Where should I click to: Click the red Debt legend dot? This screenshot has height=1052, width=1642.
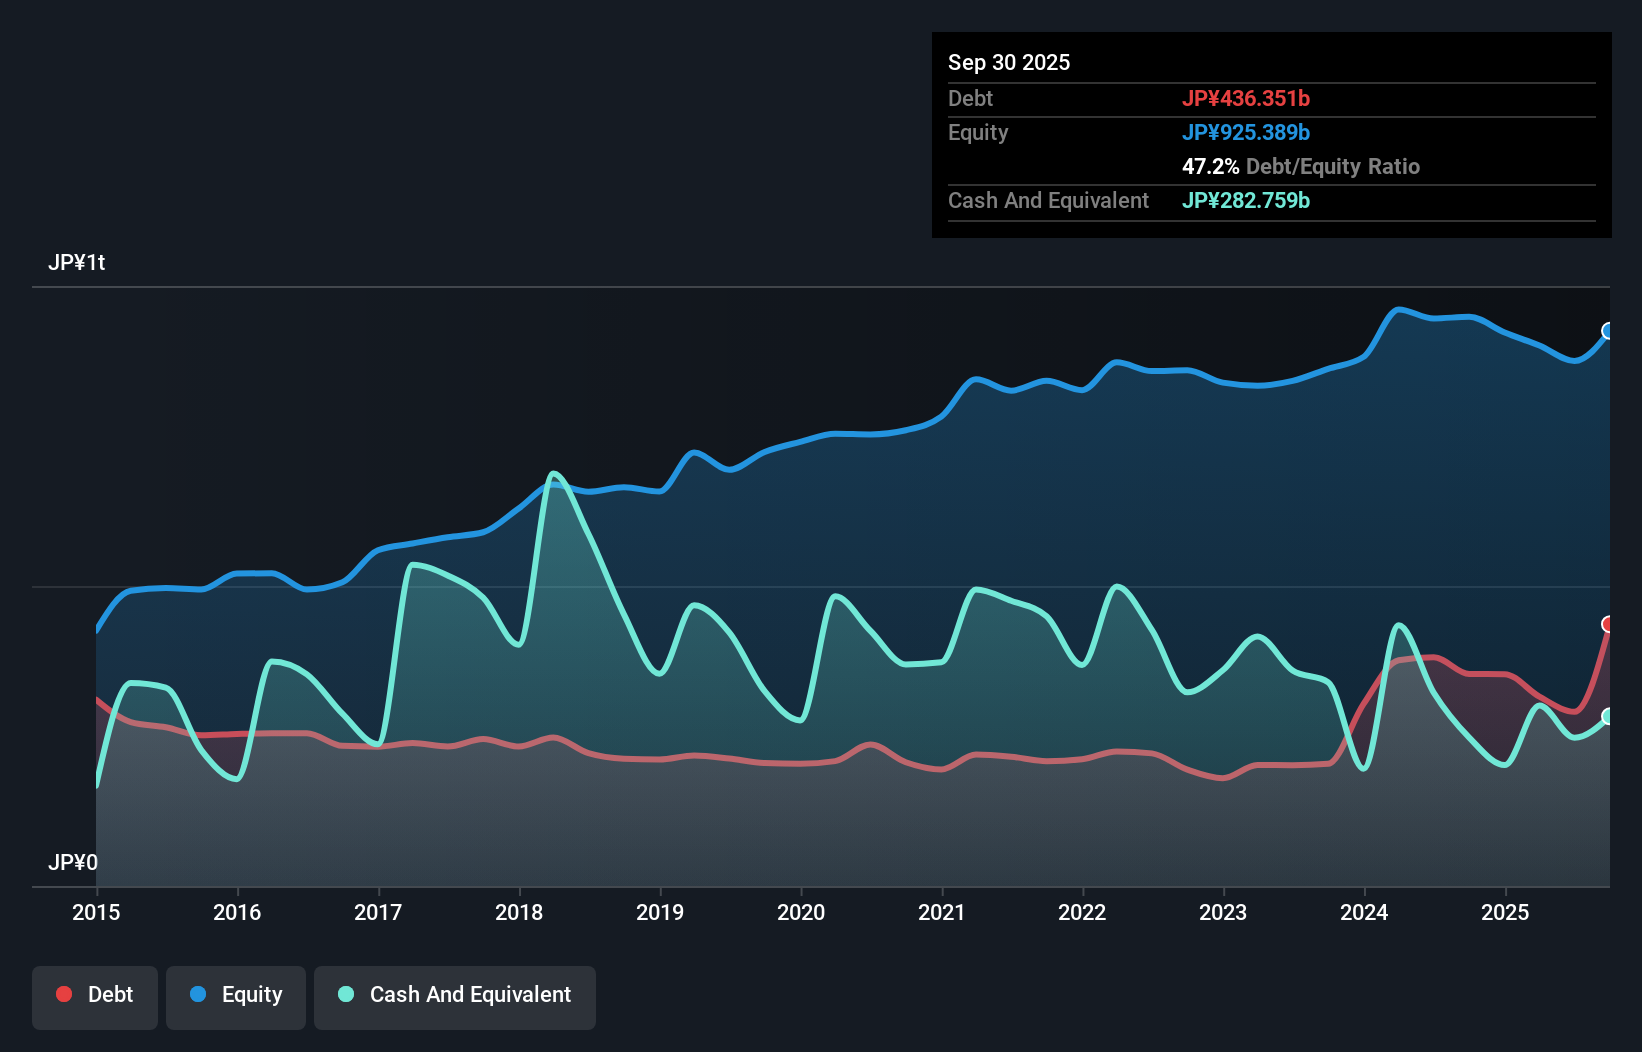(x=63, y=994)
